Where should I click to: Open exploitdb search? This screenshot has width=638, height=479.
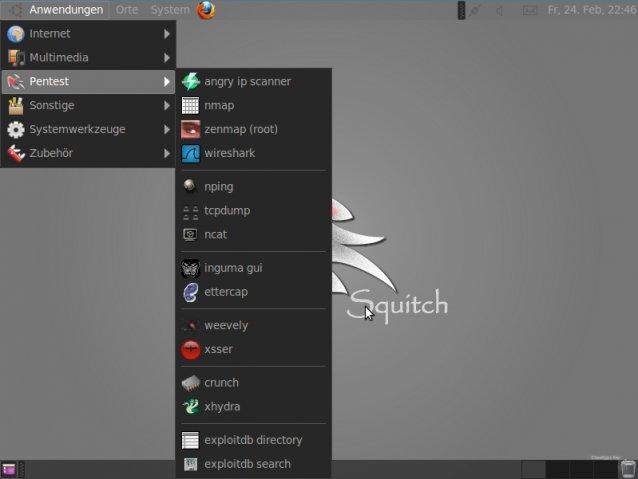pos(253,464)
